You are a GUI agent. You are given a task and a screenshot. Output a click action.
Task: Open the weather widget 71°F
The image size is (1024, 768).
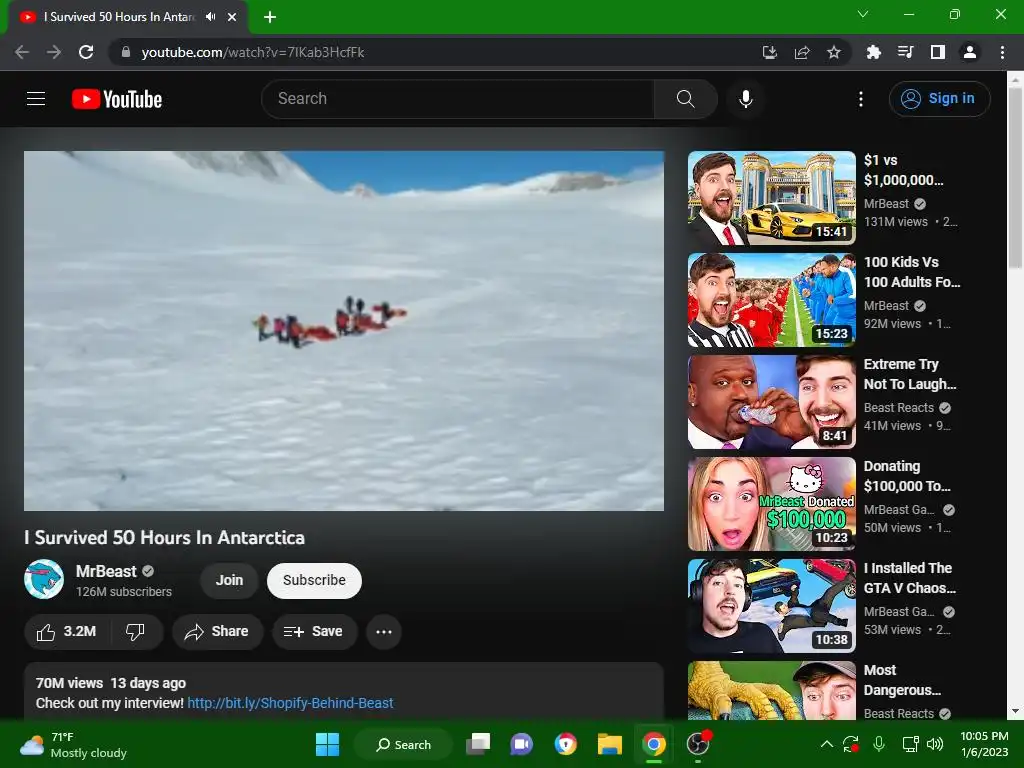tap(73, 744)
